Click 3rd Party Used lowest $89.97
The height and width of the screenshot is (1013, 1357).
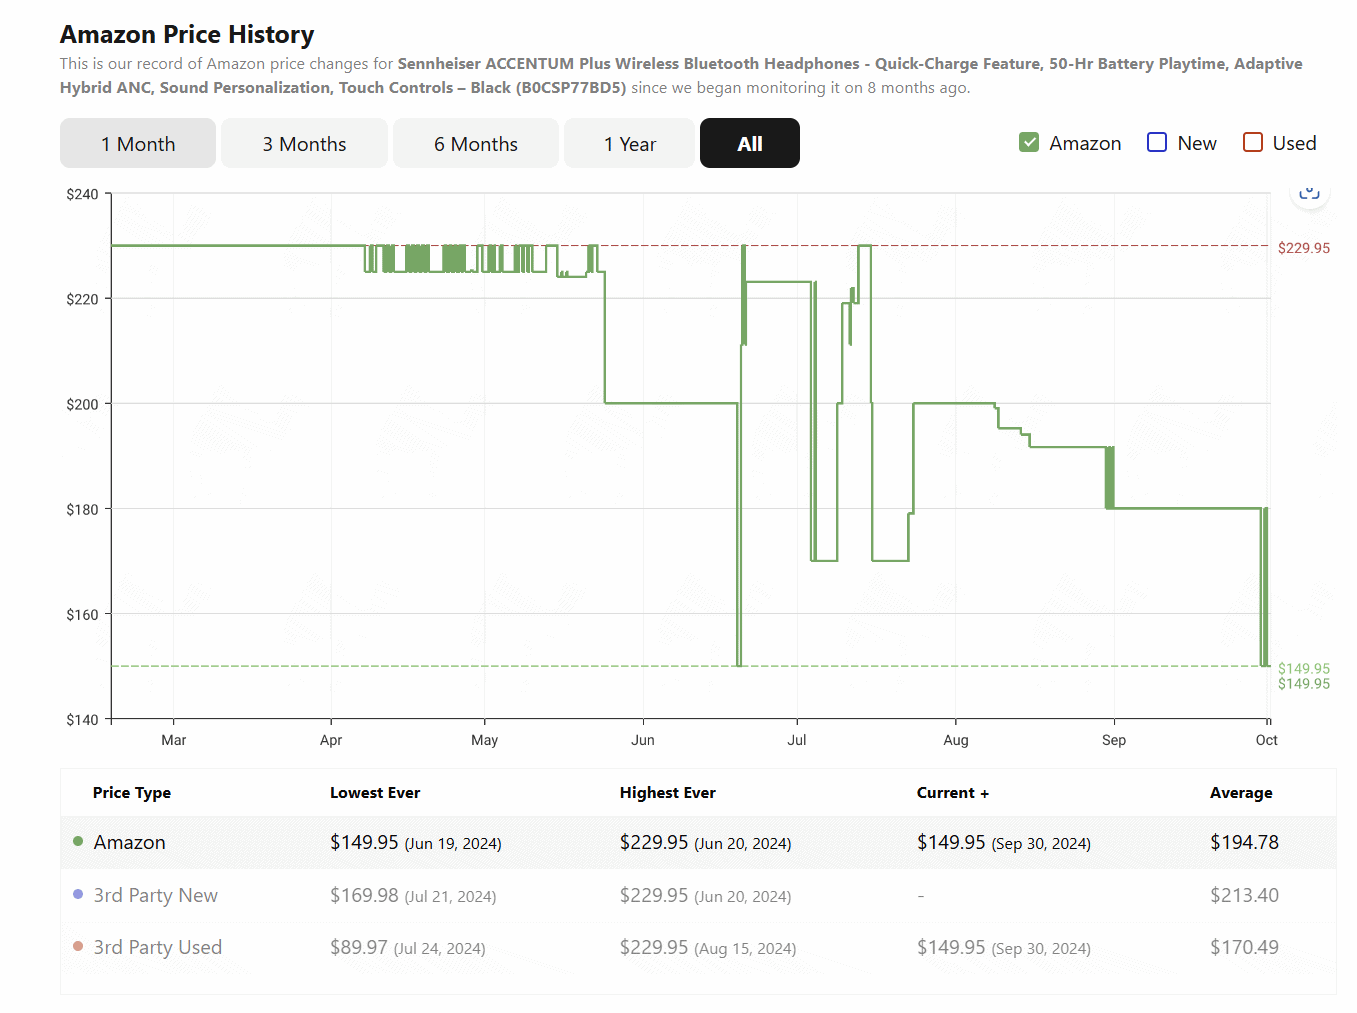point(408,947)
